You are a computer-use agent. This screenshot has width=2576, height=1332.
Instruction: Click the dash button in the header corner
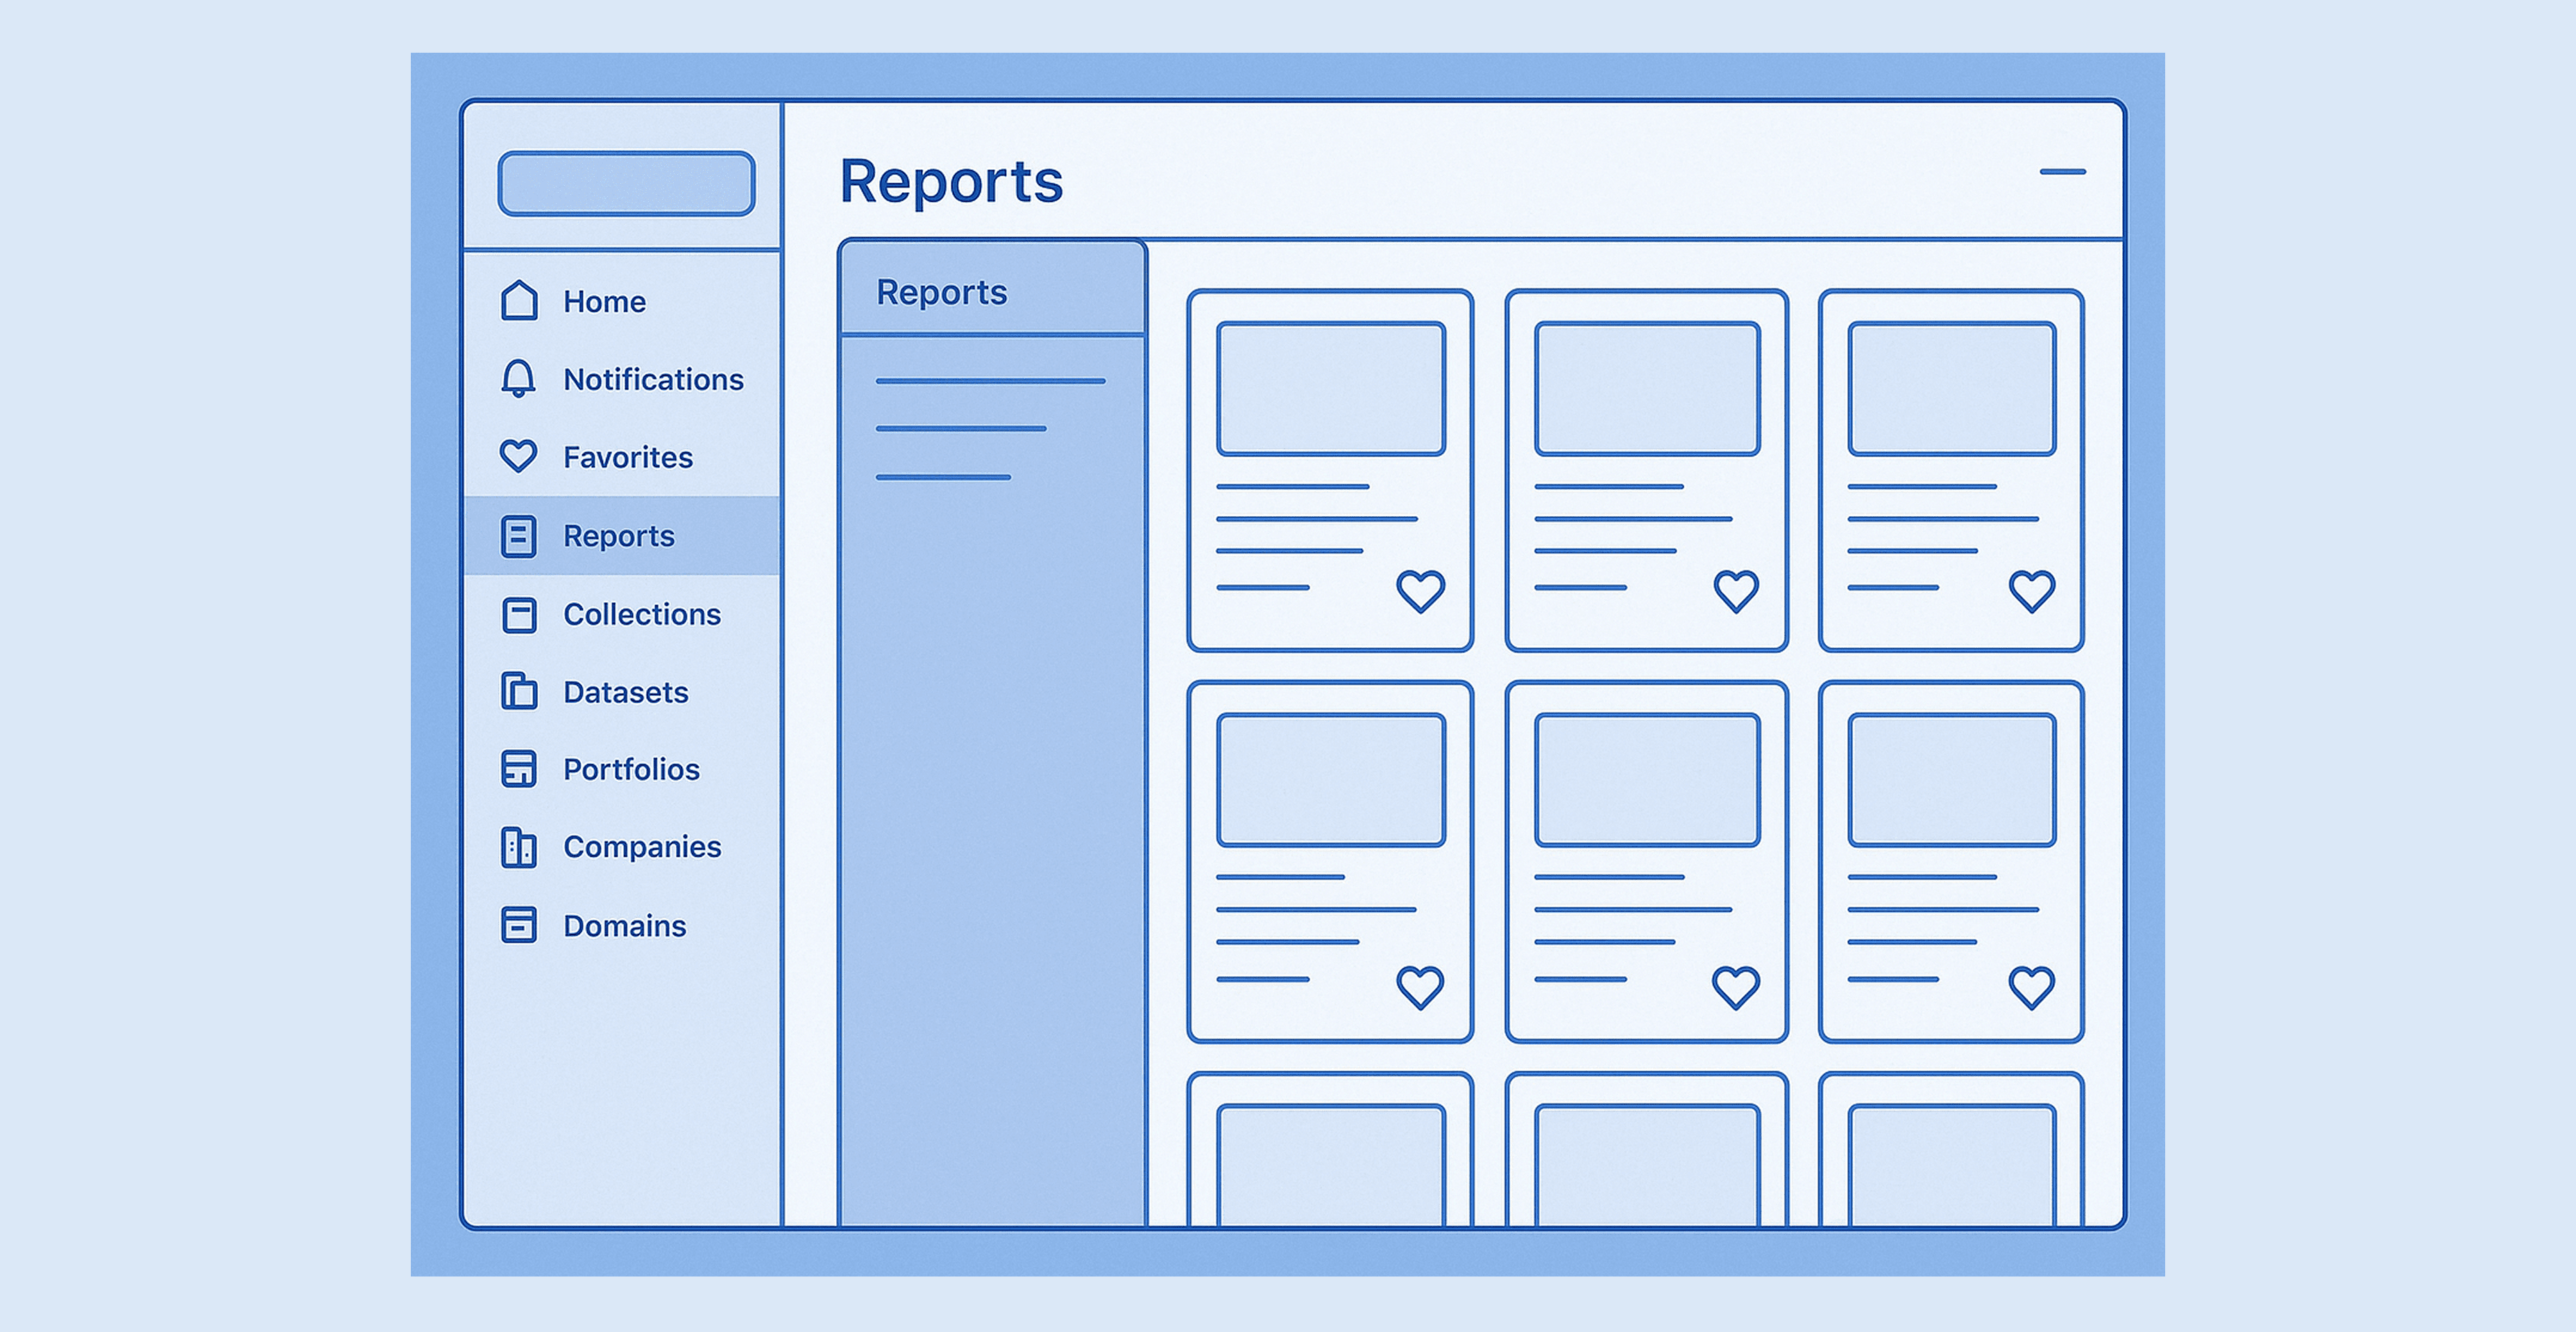[x=2063, y=172]
